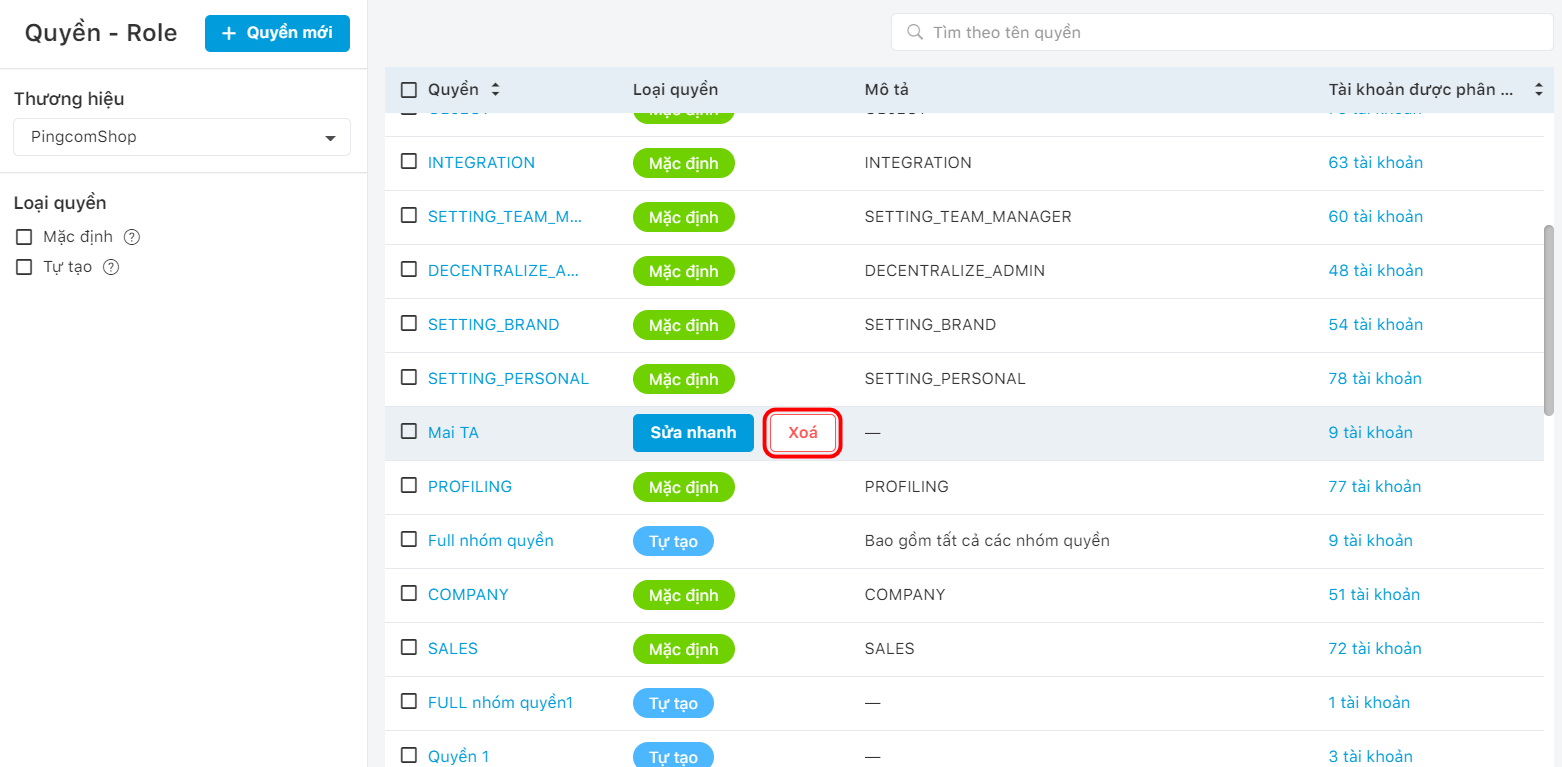Open the PingcomShop brand dropdown
The image size is (1562, 767).
pos(182,137)
